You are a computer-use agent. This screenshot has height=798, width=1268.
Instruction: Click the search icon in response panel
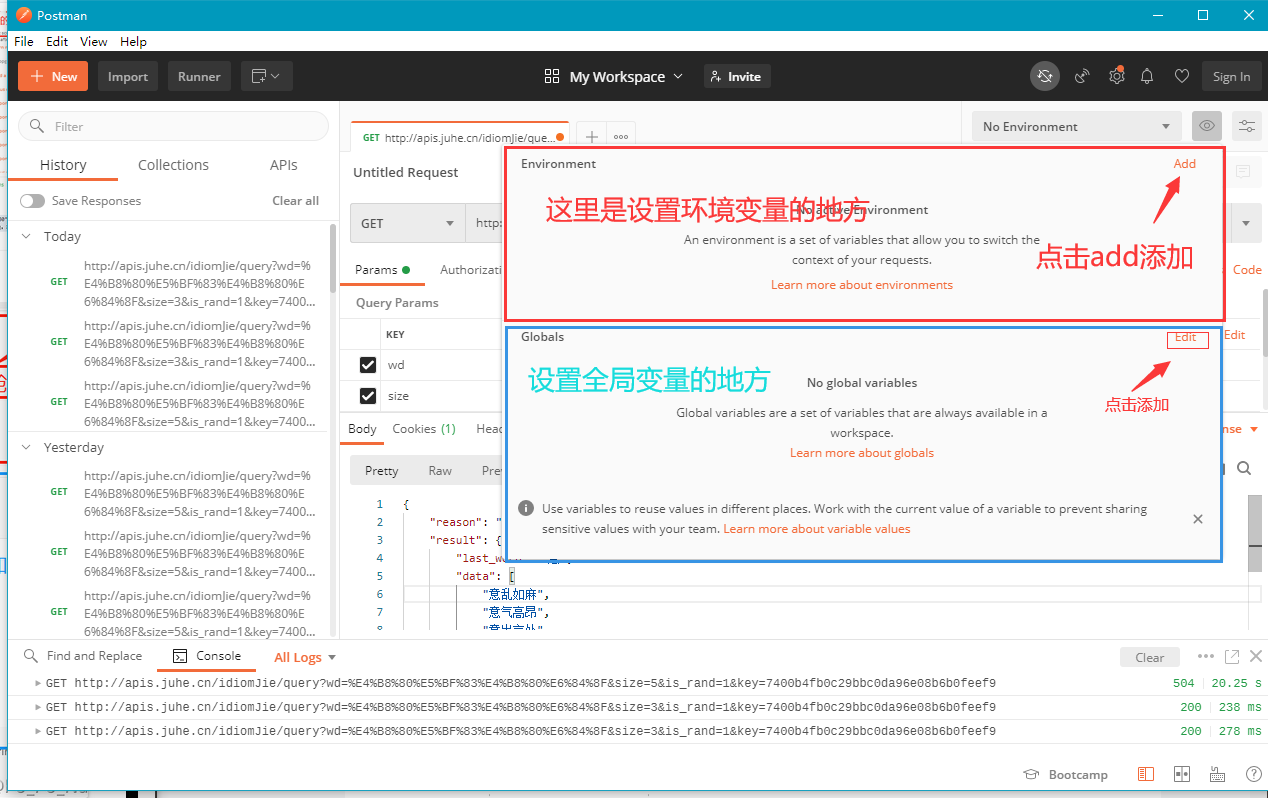pyautogui.click(x=1244, y=468)
